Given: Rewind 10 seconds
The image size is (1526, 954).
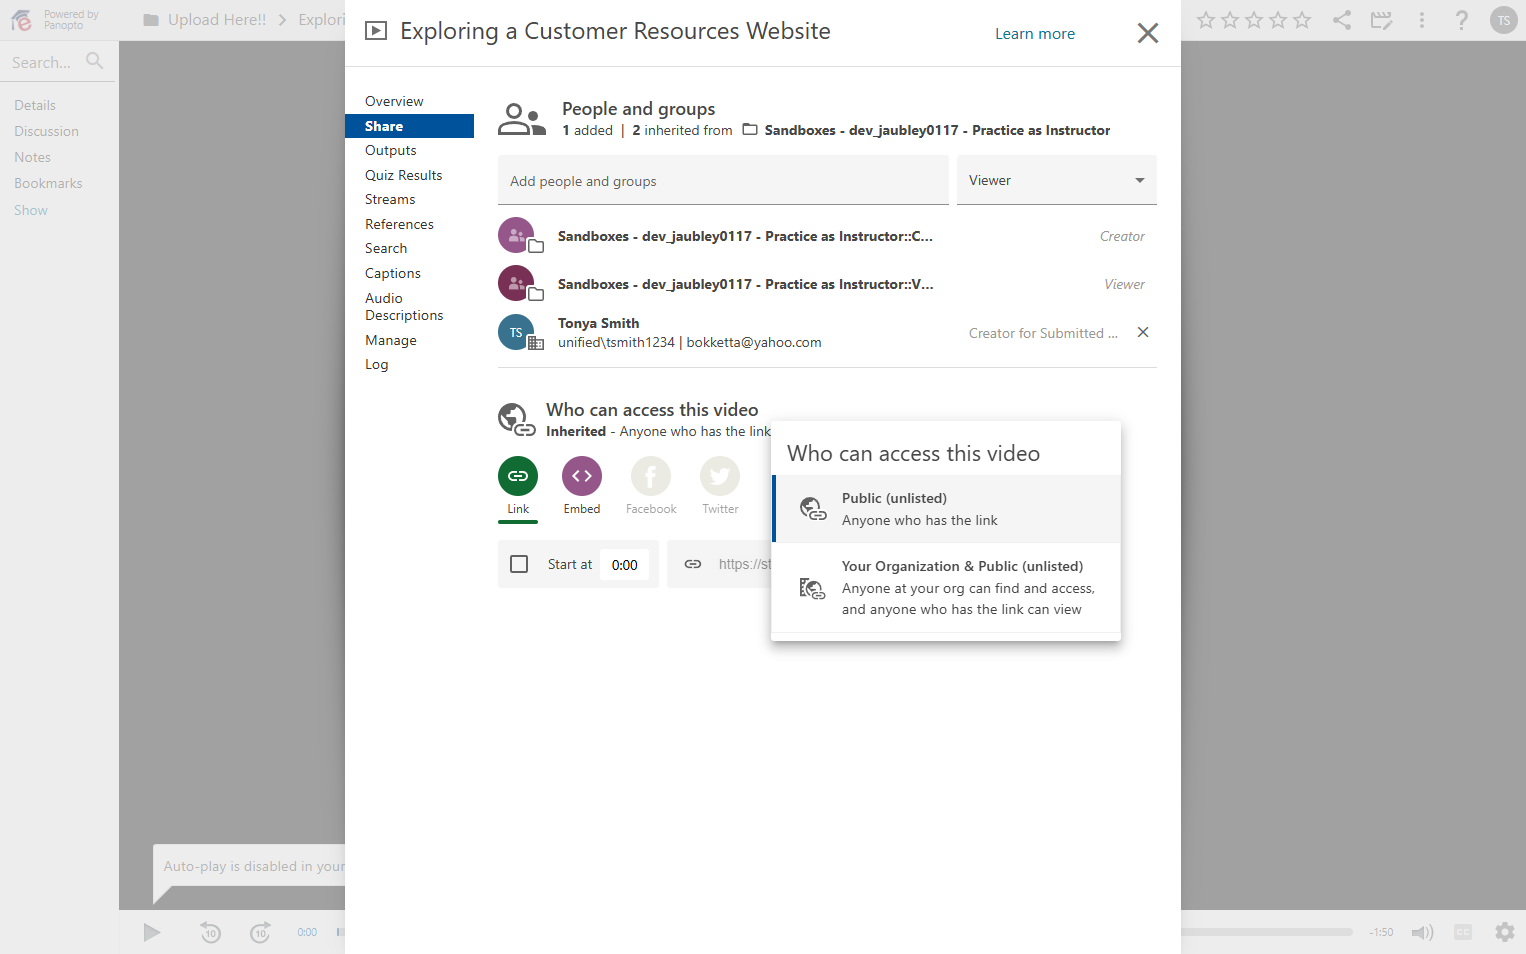Looking at the screenshot, I should (210, 932).
